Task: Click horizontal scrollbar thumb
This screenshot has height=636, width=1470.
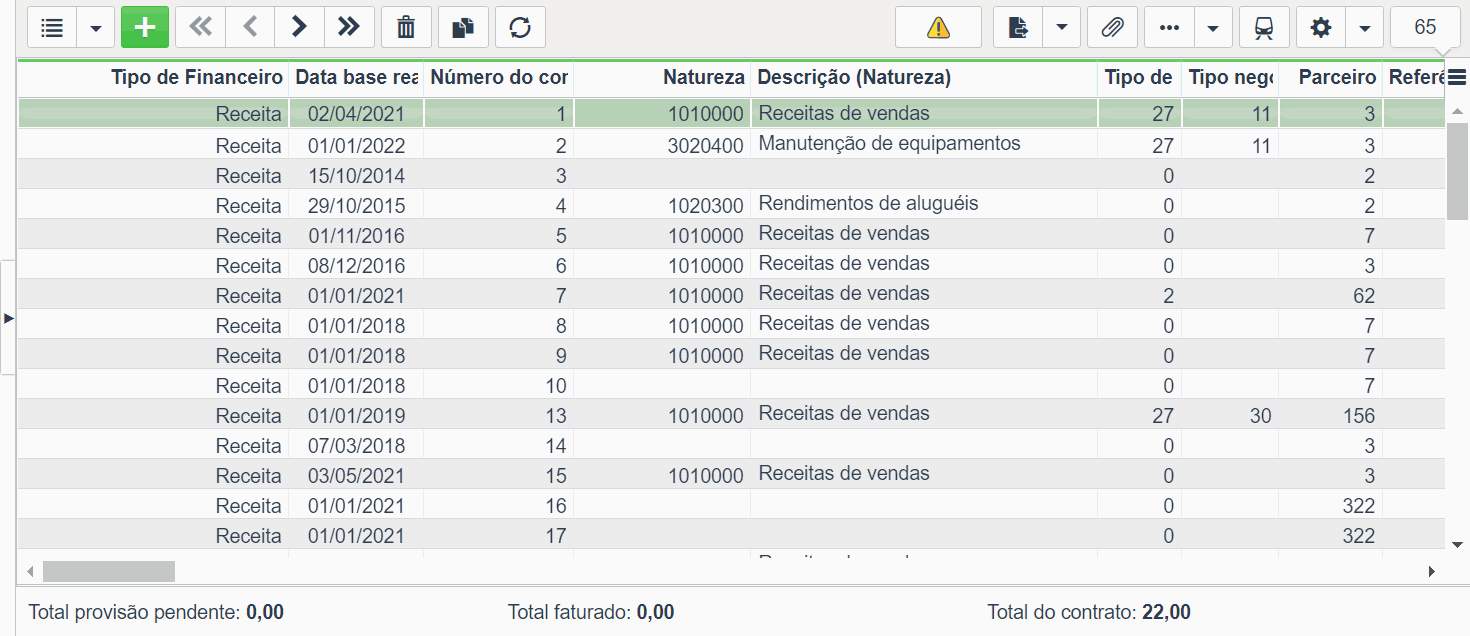Action: [x=109, y=571]
